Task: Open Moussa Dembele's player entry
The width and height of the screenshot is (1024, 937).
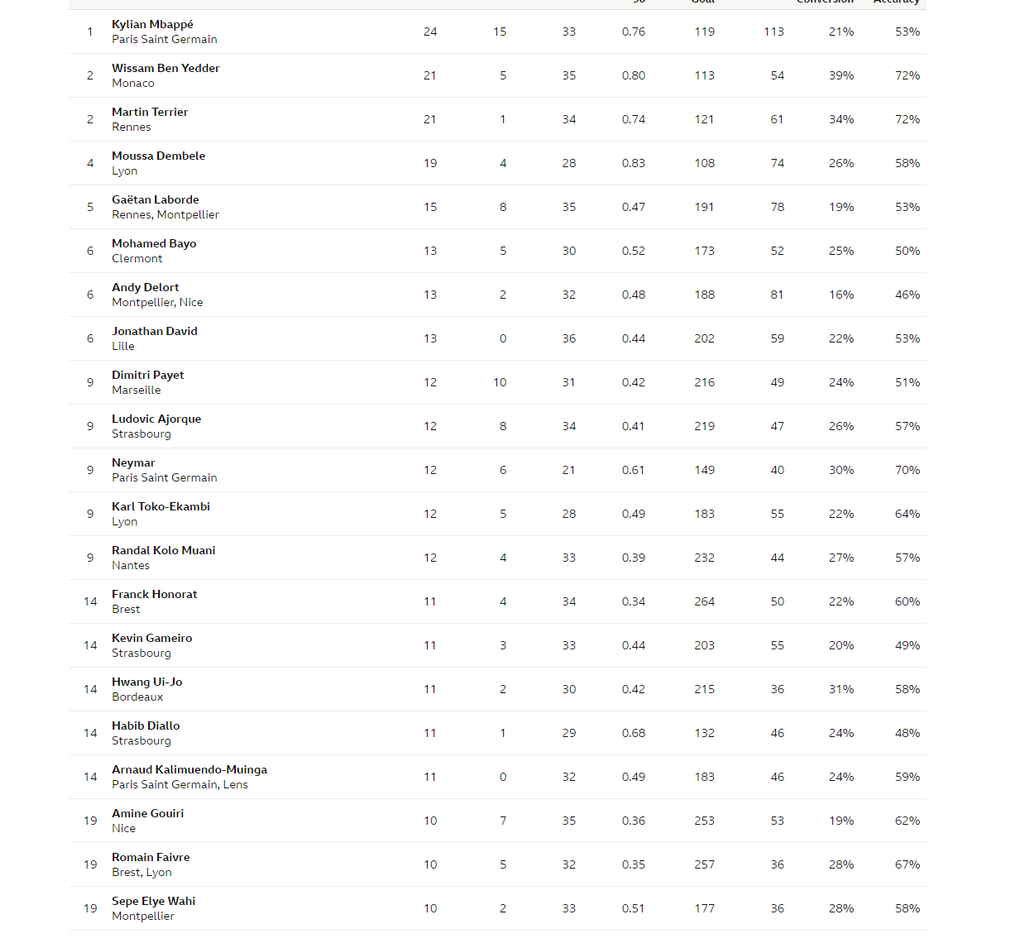Action: (x=158, y=156)
